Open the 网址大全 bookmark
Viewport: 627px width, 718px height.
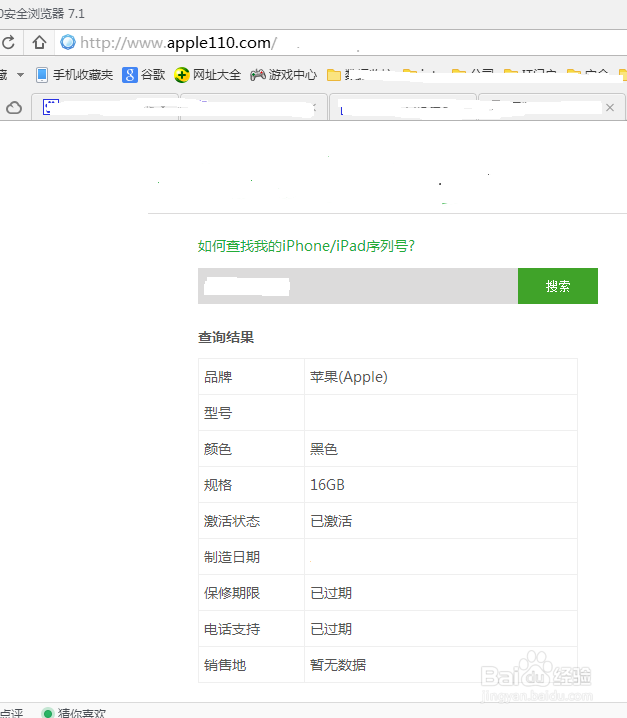(x=207, y=75)
